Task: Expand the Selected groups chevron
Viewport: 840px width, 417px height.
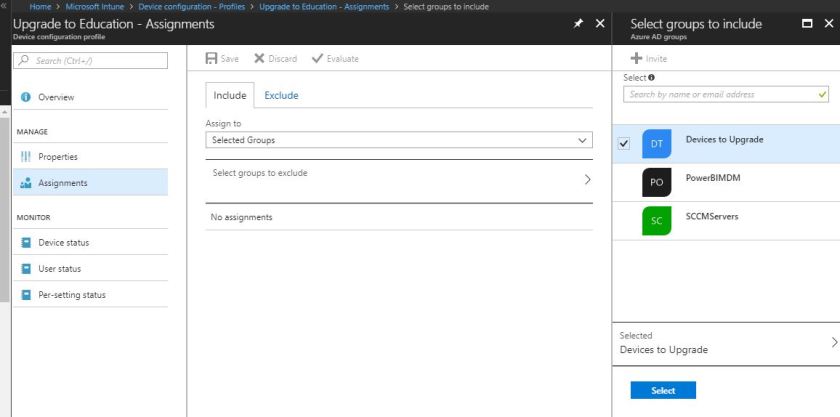Action: [x=834, y=342]
